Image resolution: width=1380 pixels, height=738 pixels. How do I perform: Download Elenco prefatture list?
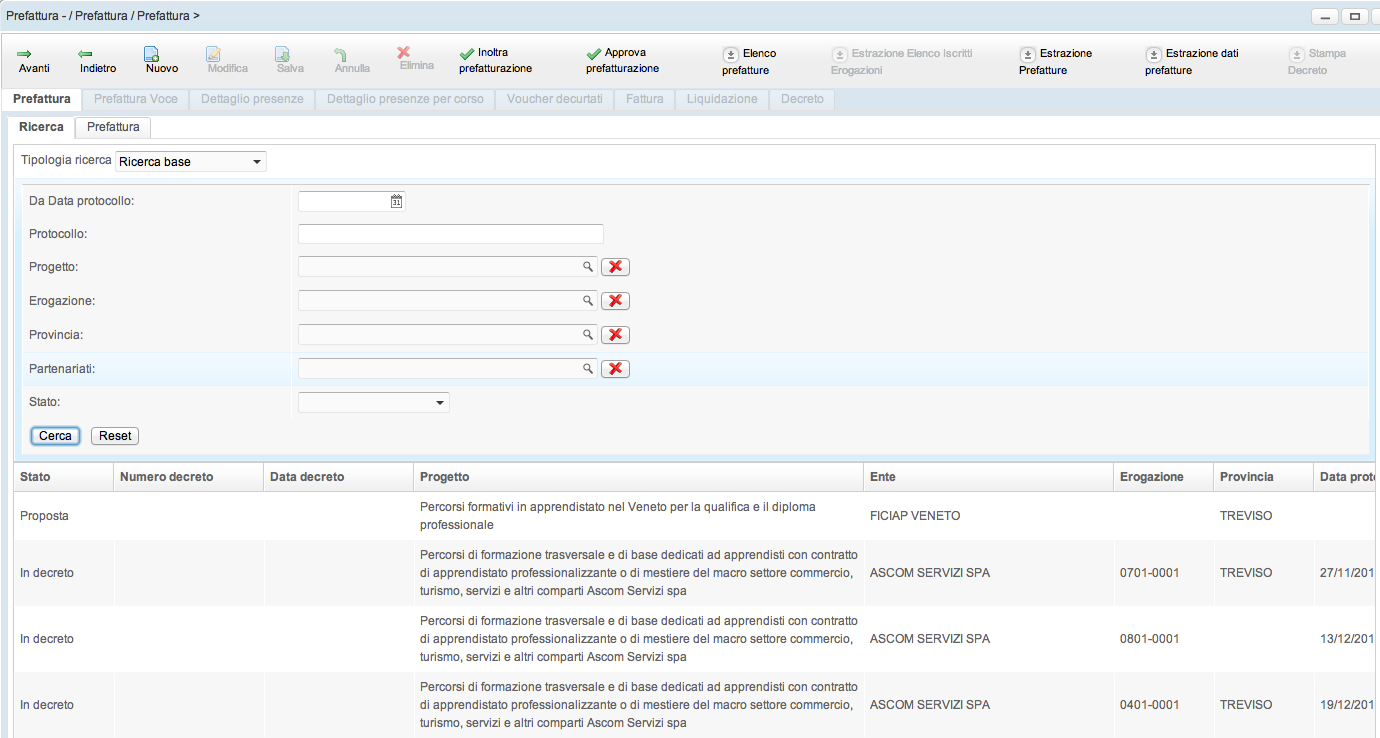coord(730,54)
